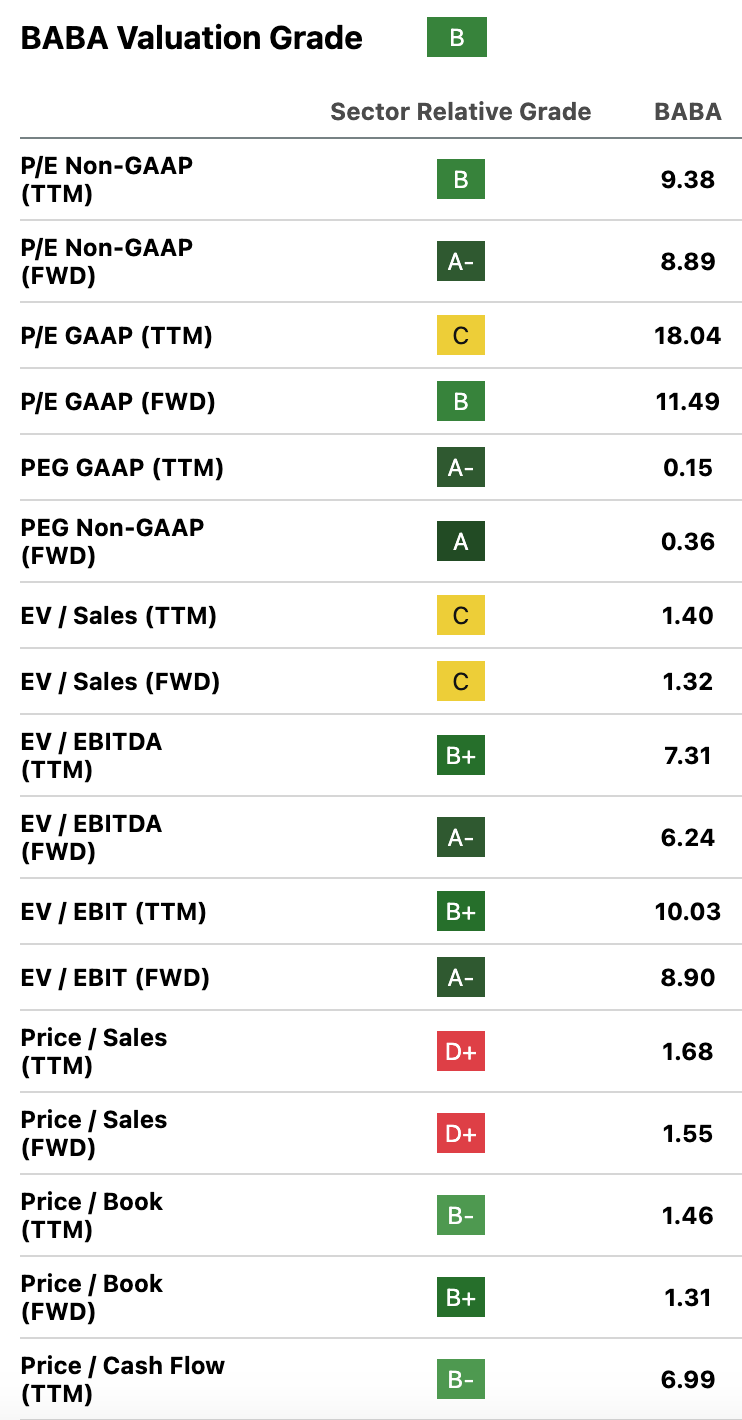Click the D+ grade for Price / Sales (TTM)
The width and height of the screenshot is (742, 1420).
click(x=460, y=1052)
